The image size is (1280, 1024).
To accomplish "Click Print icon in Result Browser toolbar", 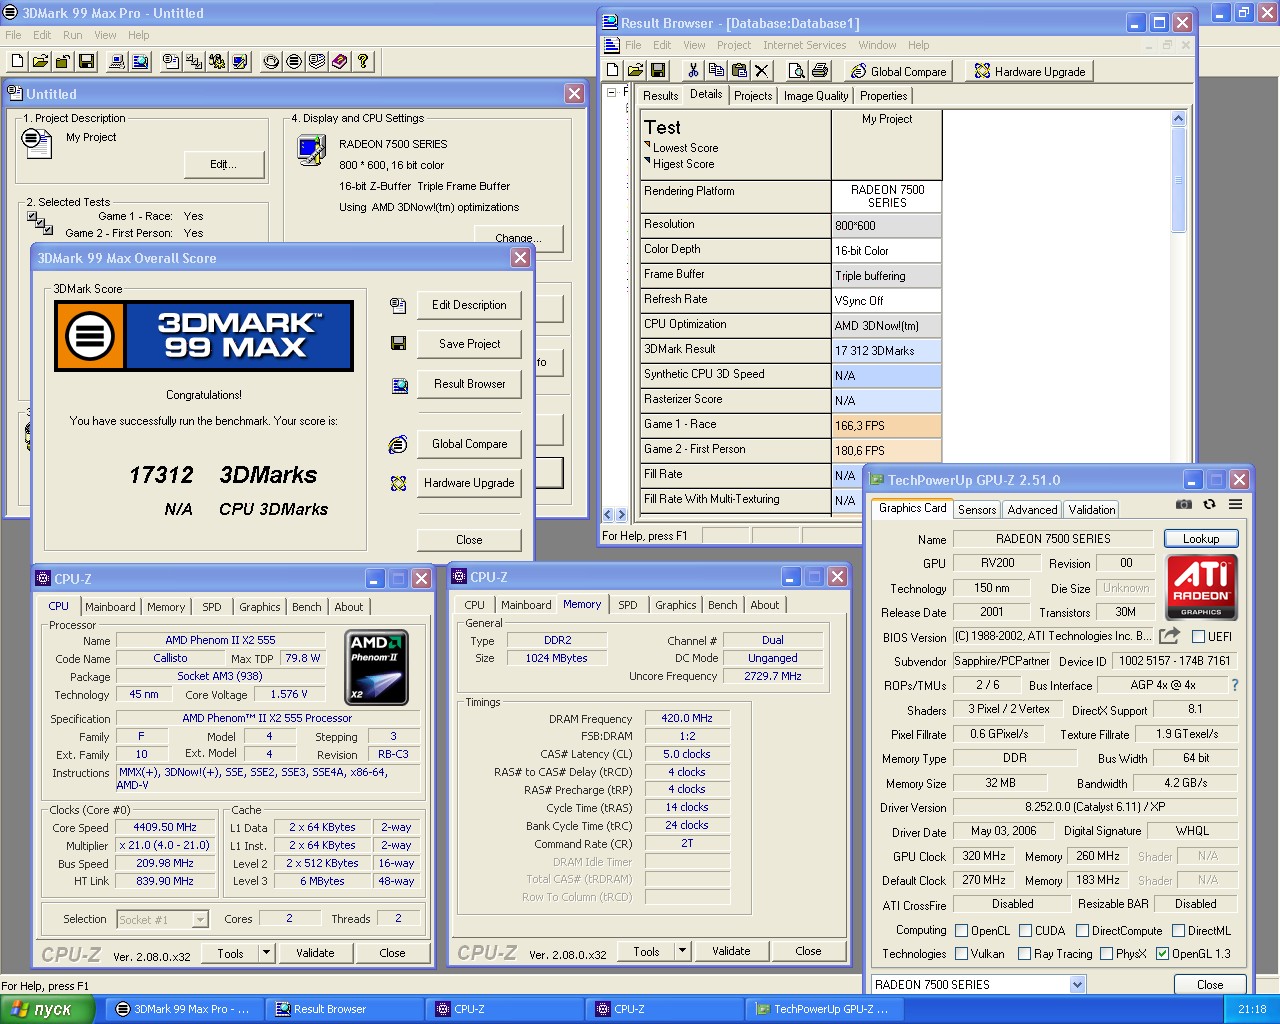I will (820, 70).
